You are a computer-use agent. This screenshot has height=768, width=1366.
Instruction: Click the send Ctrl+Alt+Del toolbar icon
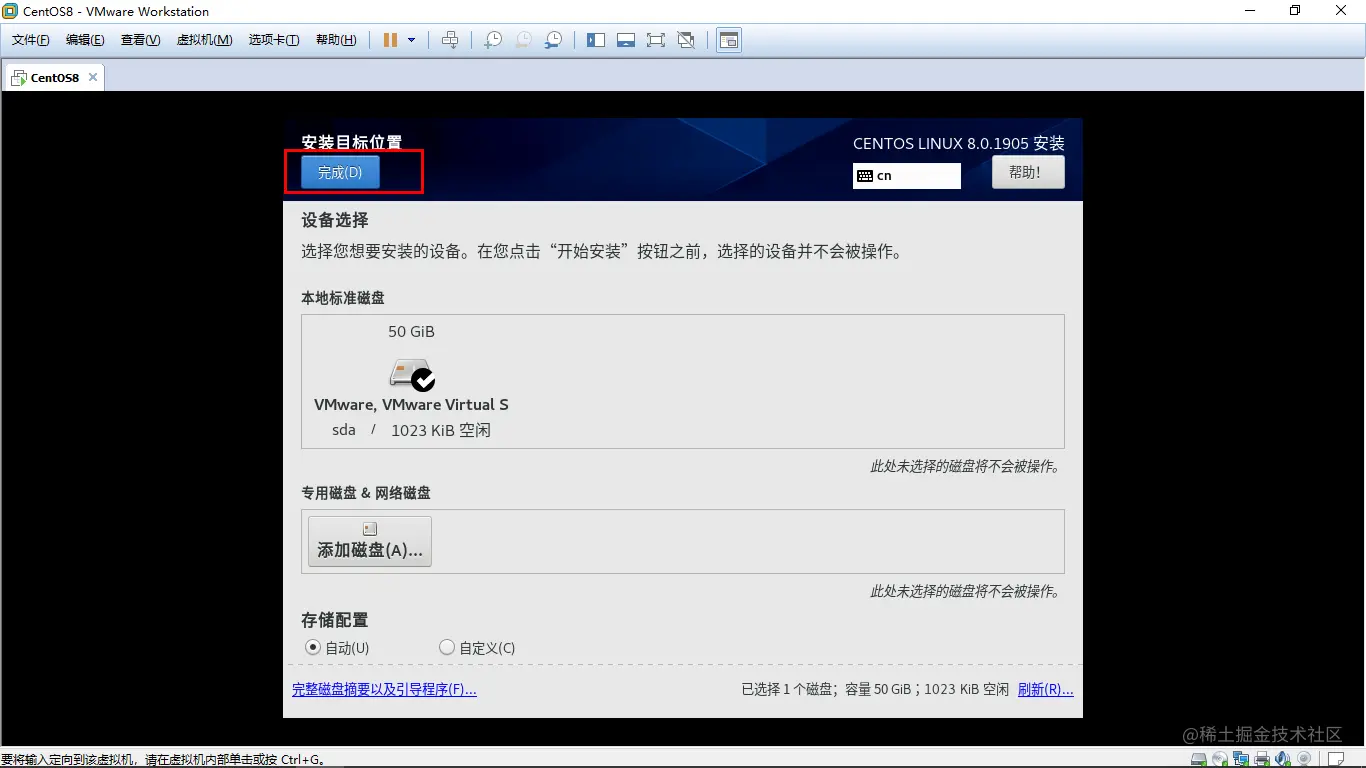(450, 40)
